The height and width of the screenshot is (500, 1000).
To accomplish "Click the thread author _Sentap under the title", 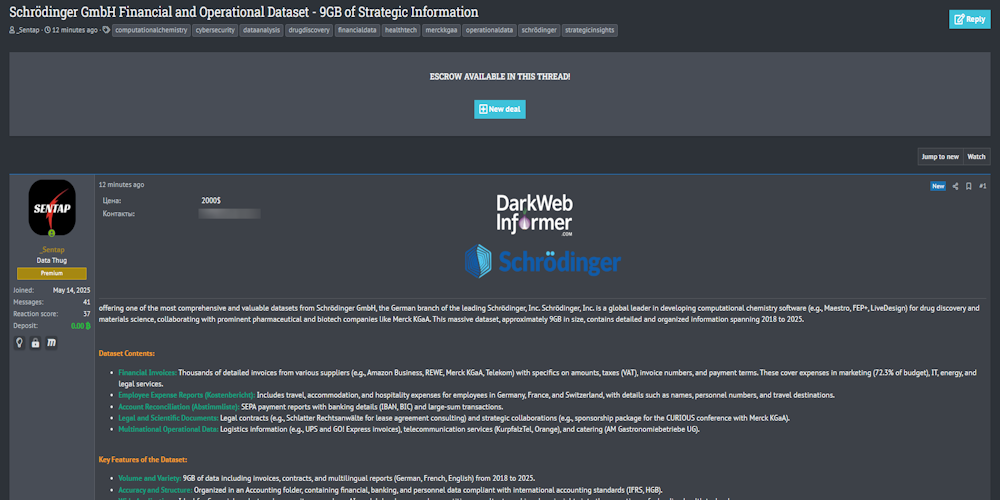I will tap(26, 31).
